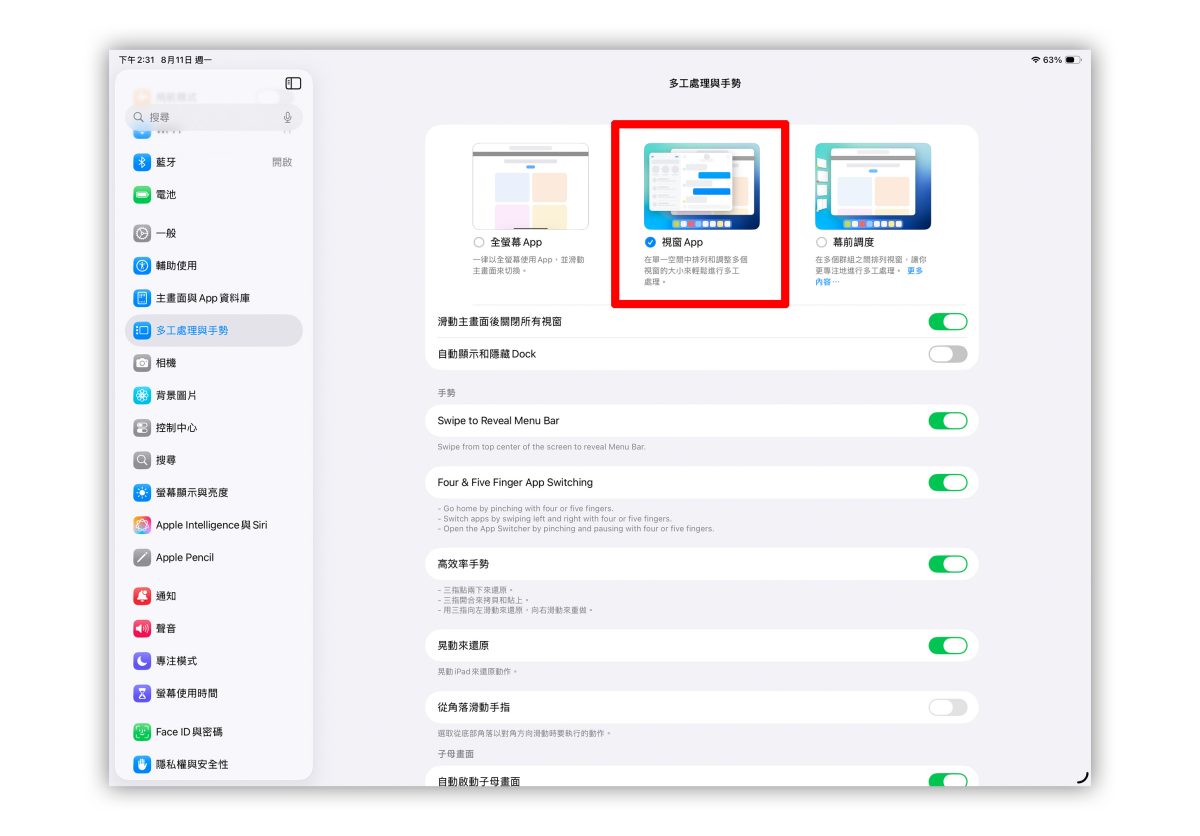1200x836 pixels.
Task: Click the Control Center icon
Action: (x=142, y=428)
